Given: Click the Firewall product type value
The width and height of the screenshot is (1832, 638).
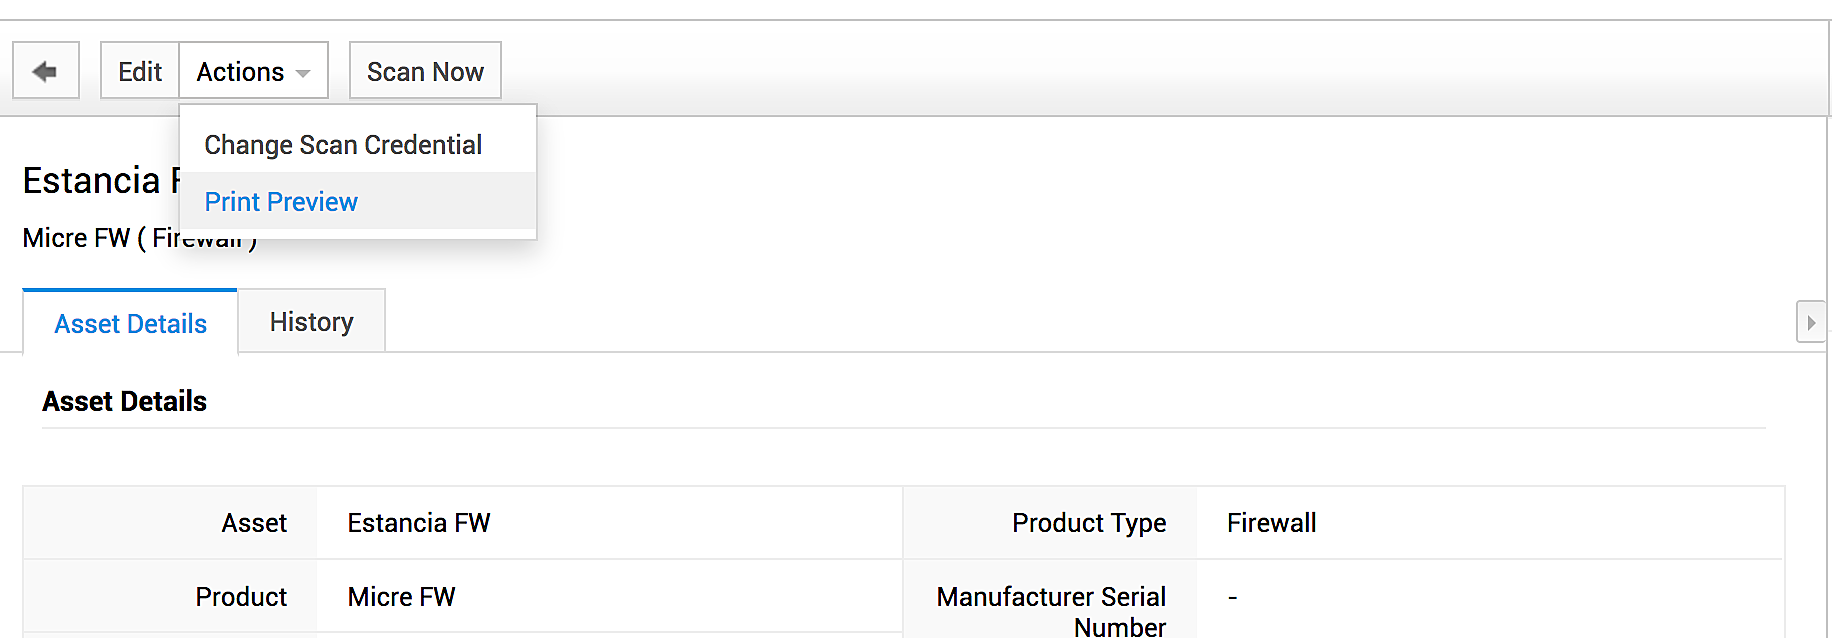Looking at the screenshot, I should [x=1271, y=523].
